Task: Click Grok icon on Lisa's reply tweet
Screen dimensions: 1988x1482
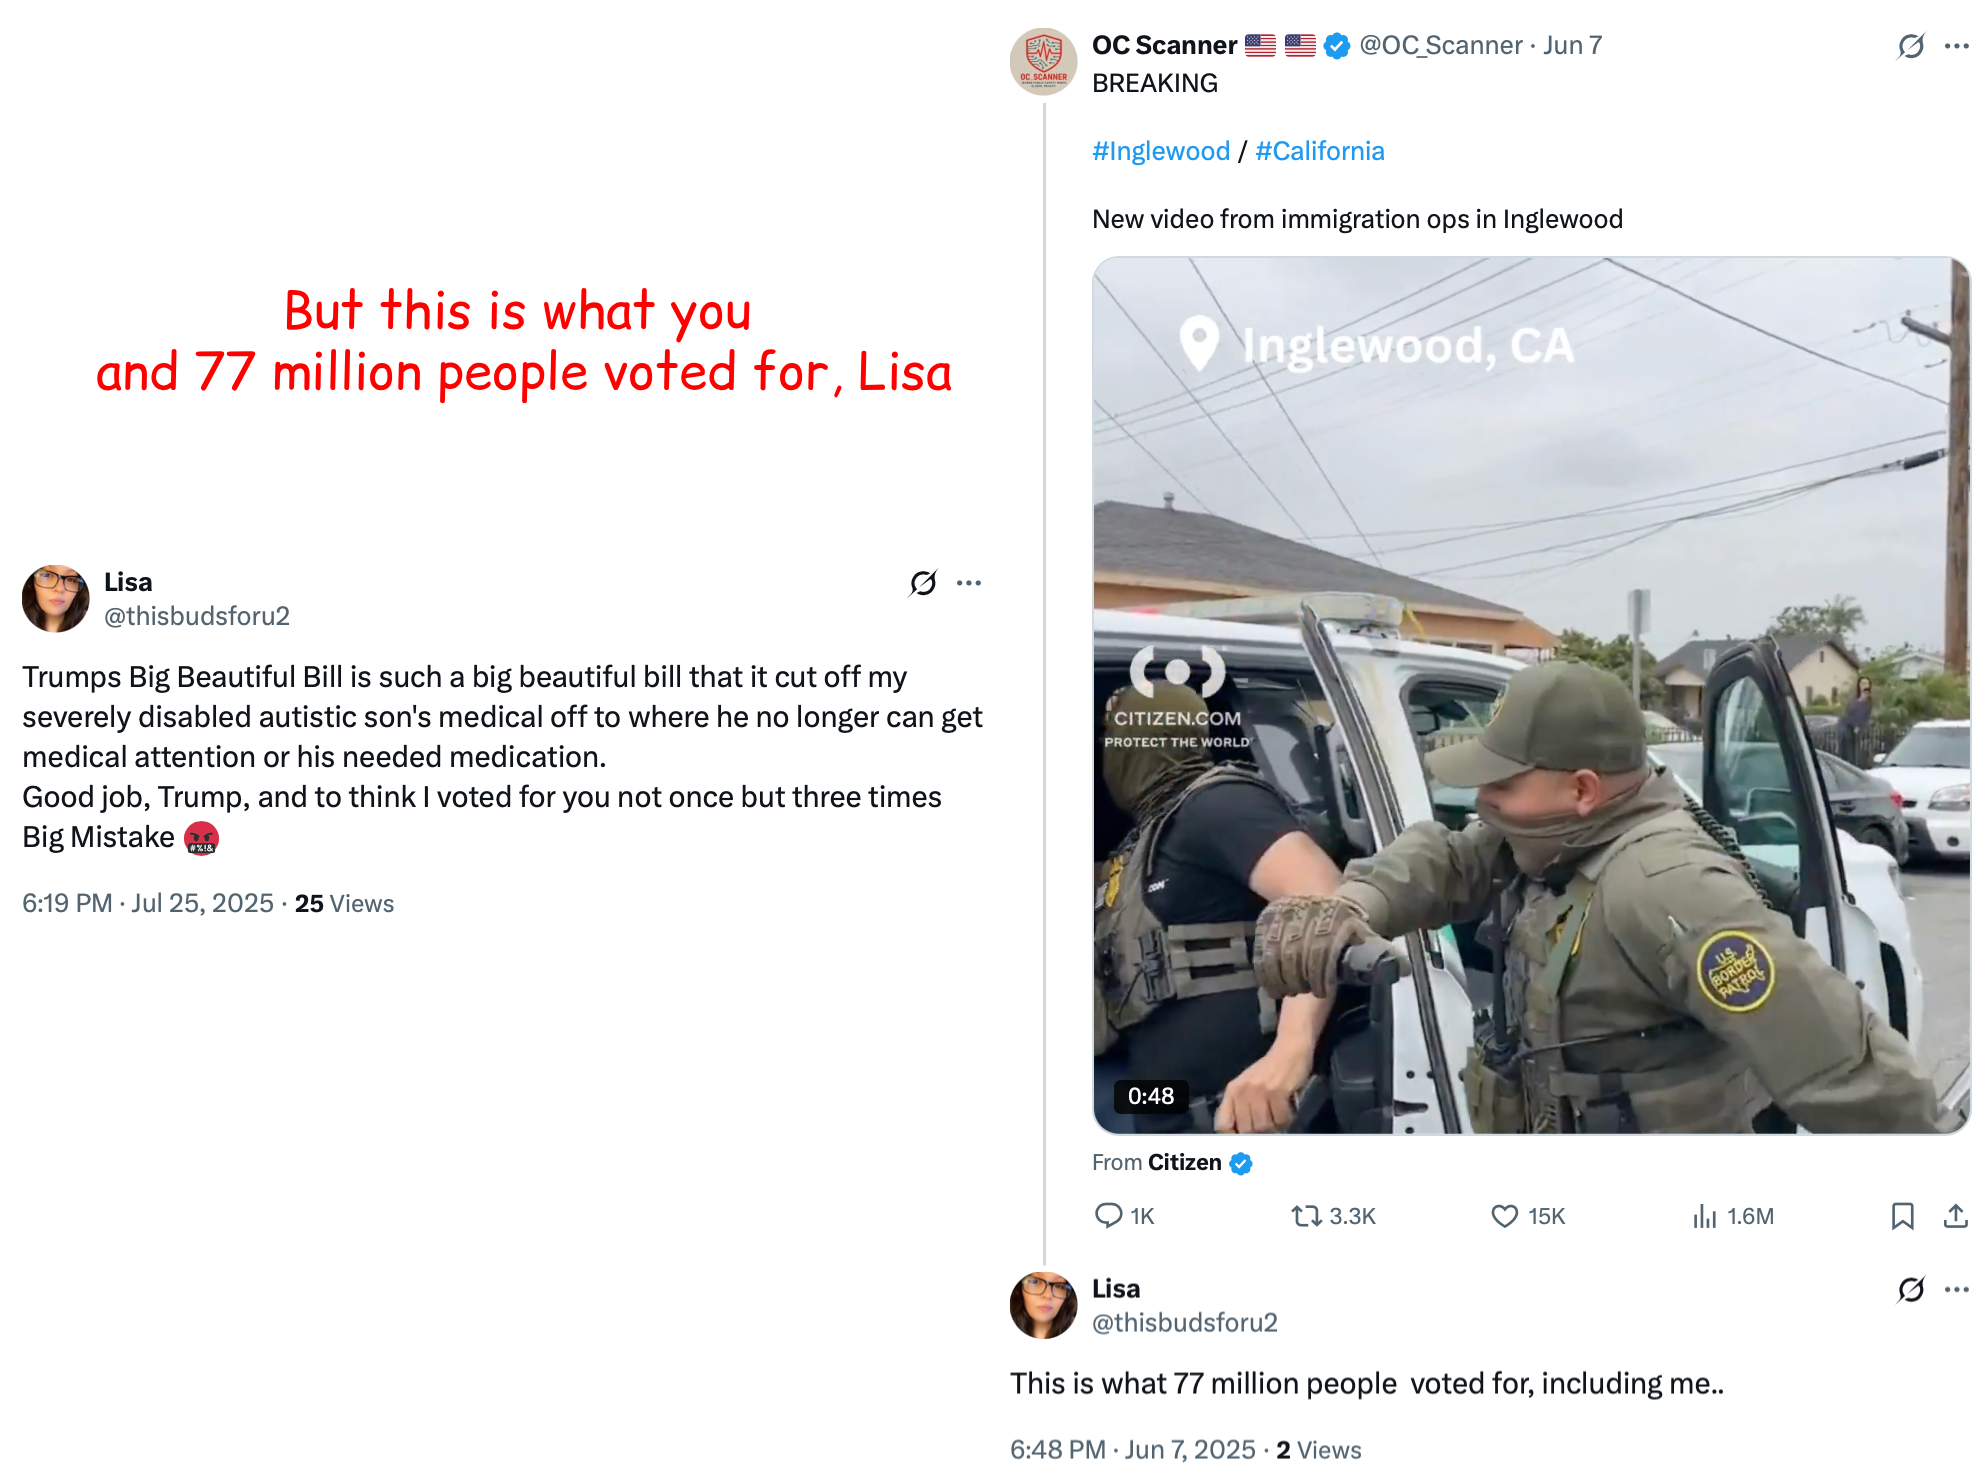Action: click(x=1911, y=1290)
